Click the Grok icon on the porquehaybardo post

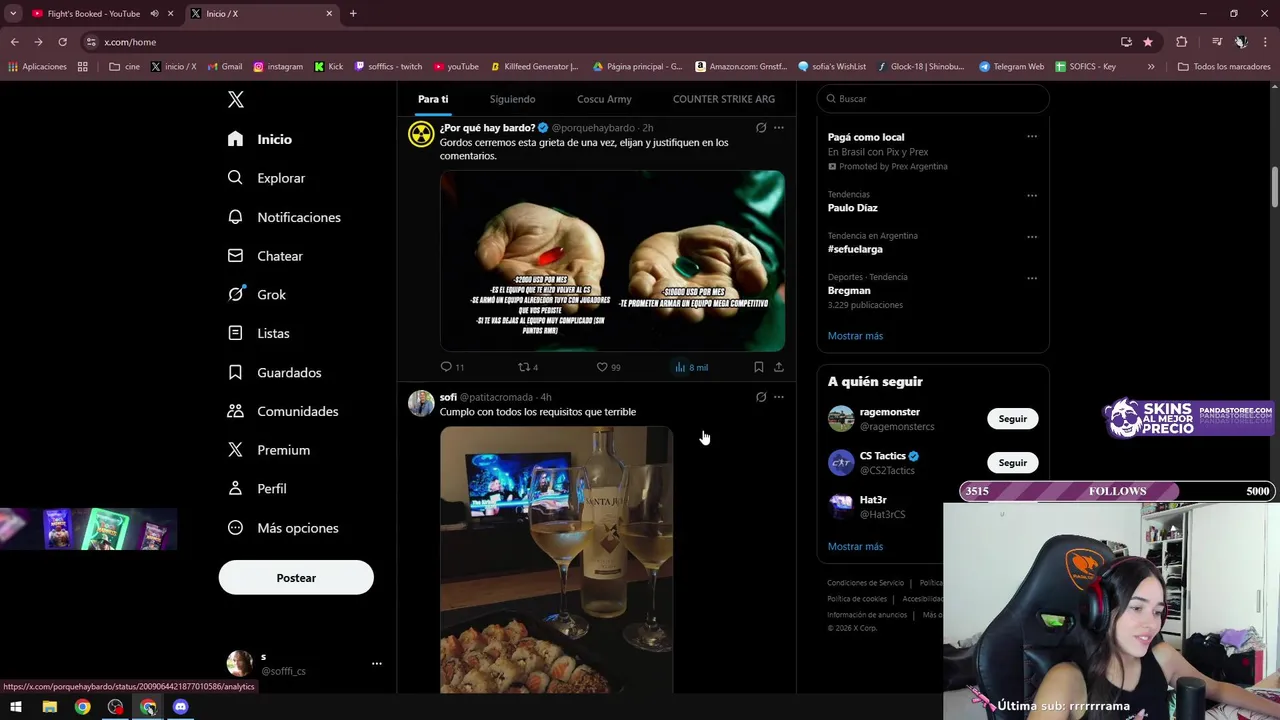coord(761,128)
